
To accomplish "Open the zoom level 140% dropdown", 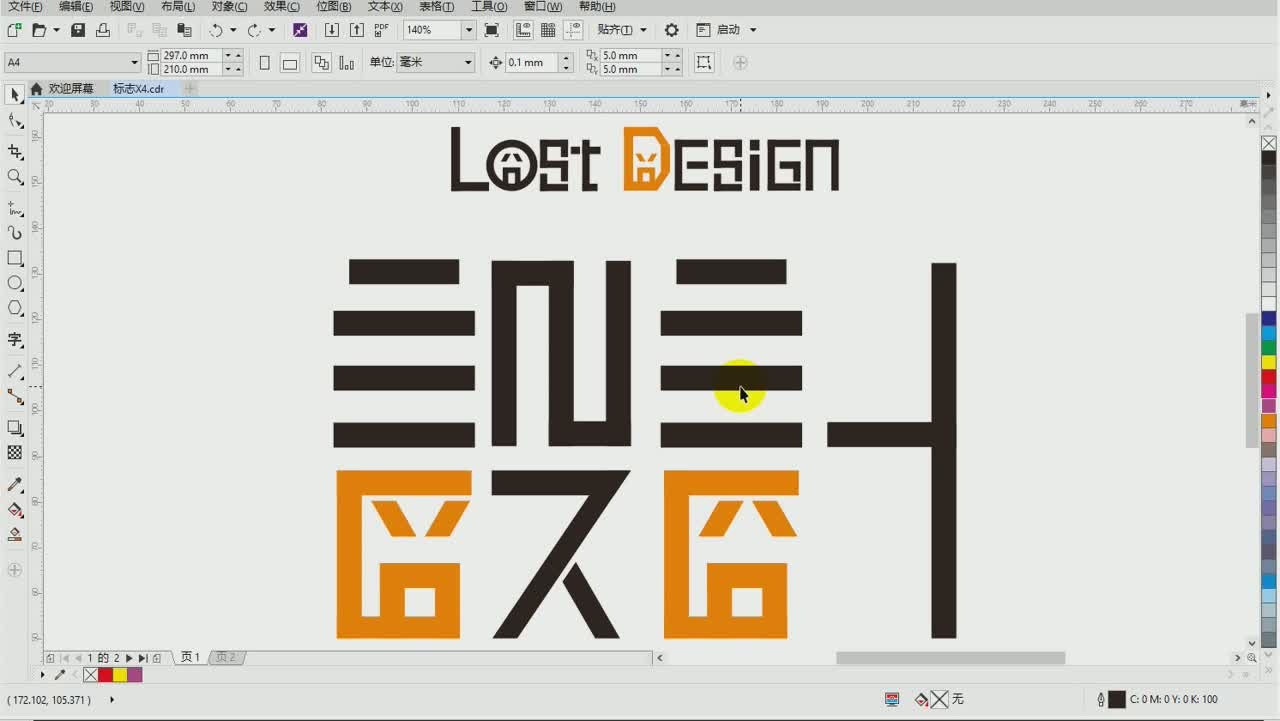I will [x=468, y=30].
